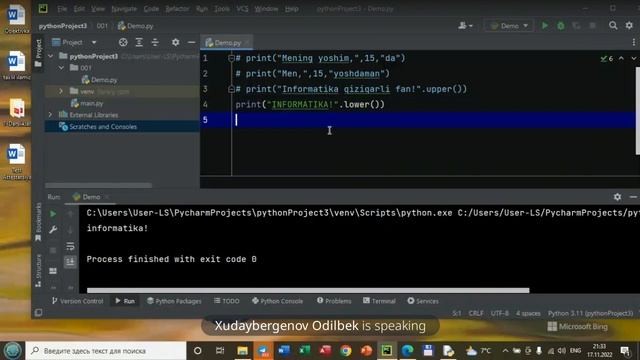The width and height of the screenshot is (640, 360).
Task: Go to next highlighted problem arrow
Action: [x=633, y=58]
